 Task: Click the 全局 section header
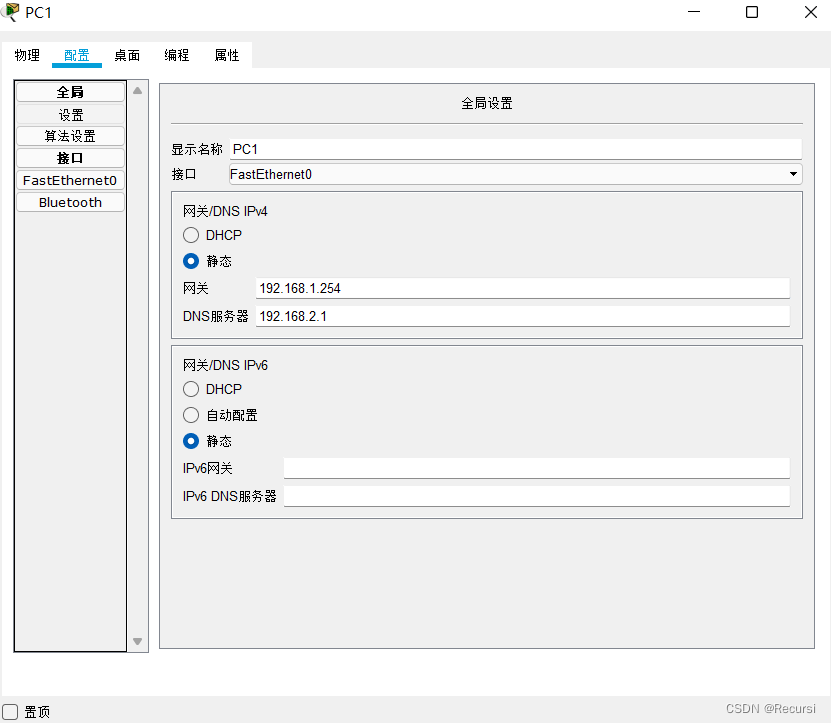point(70,92)
